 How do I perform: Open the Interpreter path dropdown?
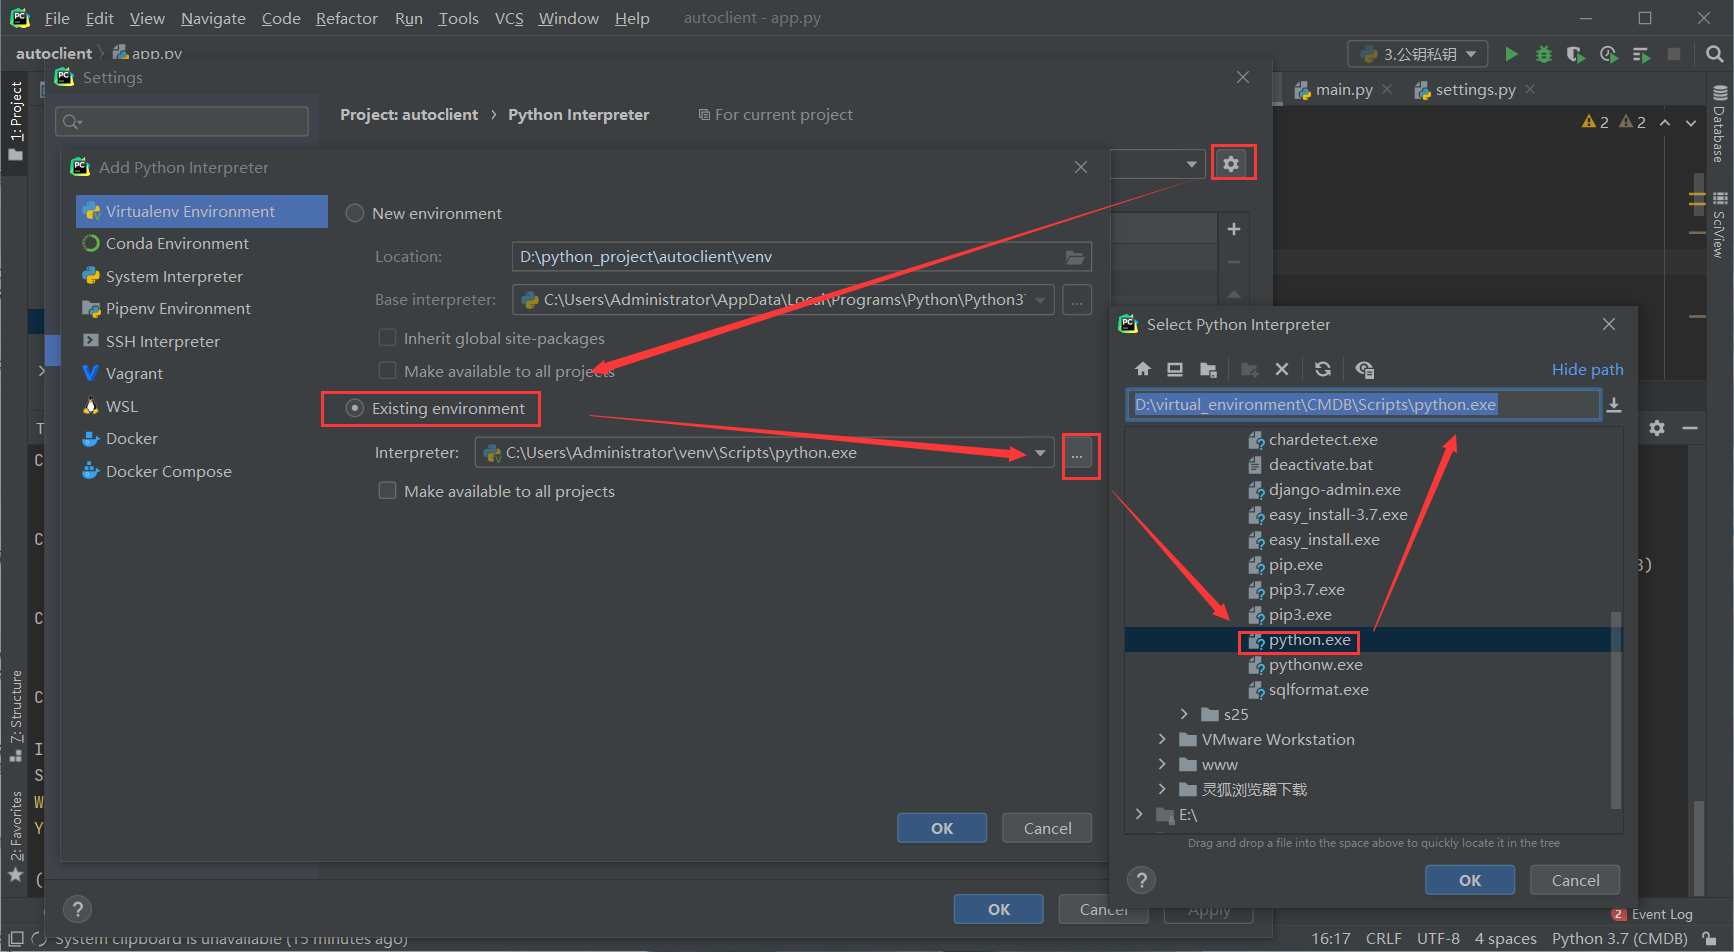tap(1040, 453)
